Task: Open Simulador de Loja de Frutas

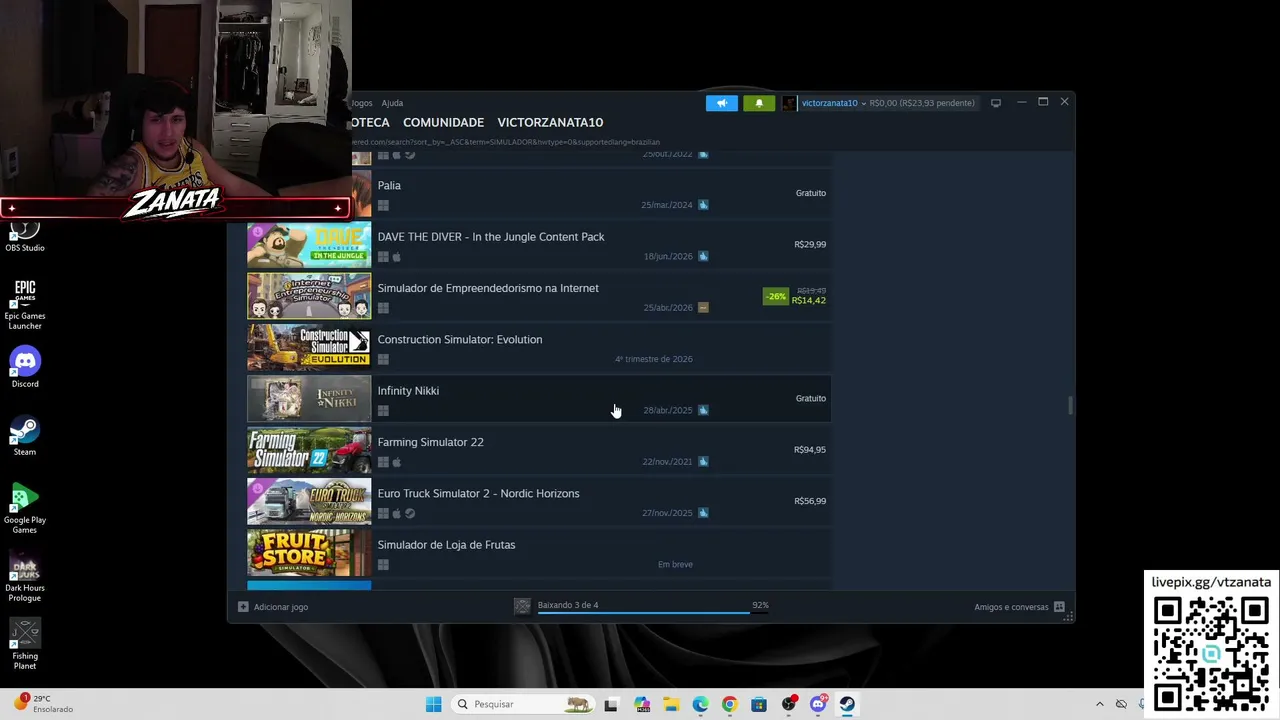Action: click(446, 545)
